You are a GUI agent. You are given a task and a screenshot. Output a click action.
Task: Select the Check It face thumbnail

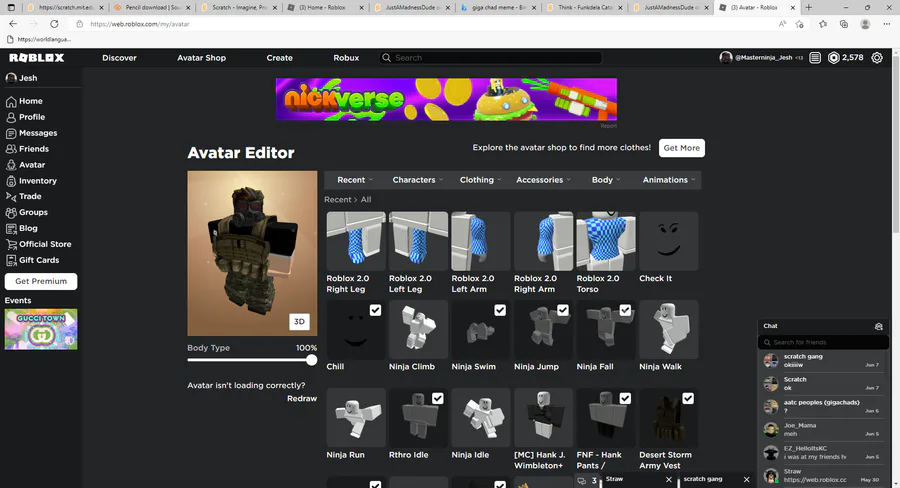pos(669,241)
